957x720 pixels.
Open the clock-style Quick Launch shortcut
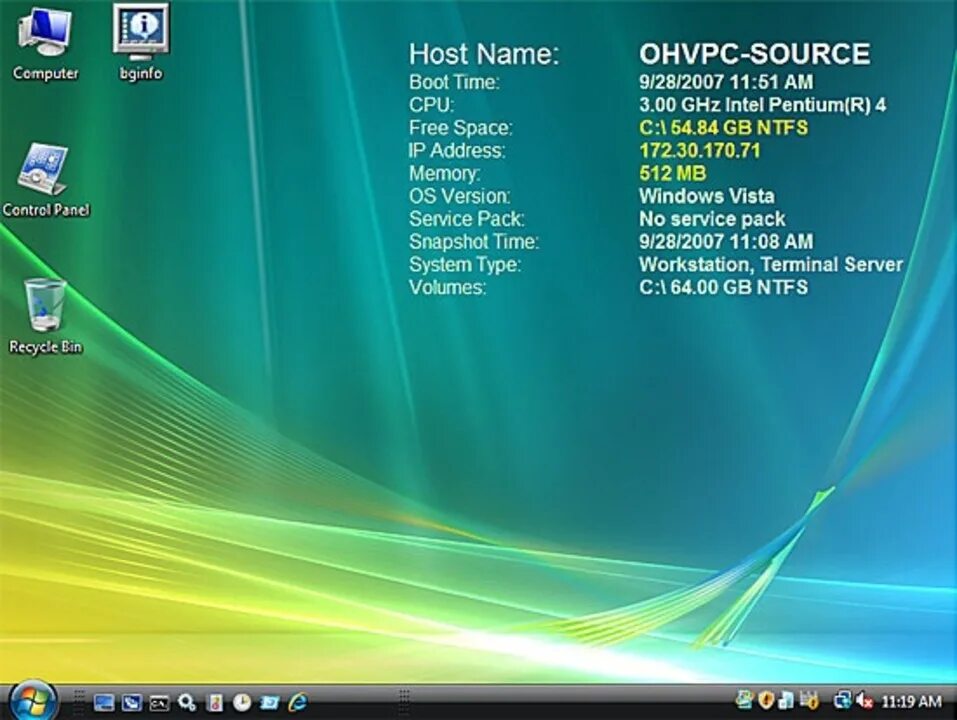[241, 702]
